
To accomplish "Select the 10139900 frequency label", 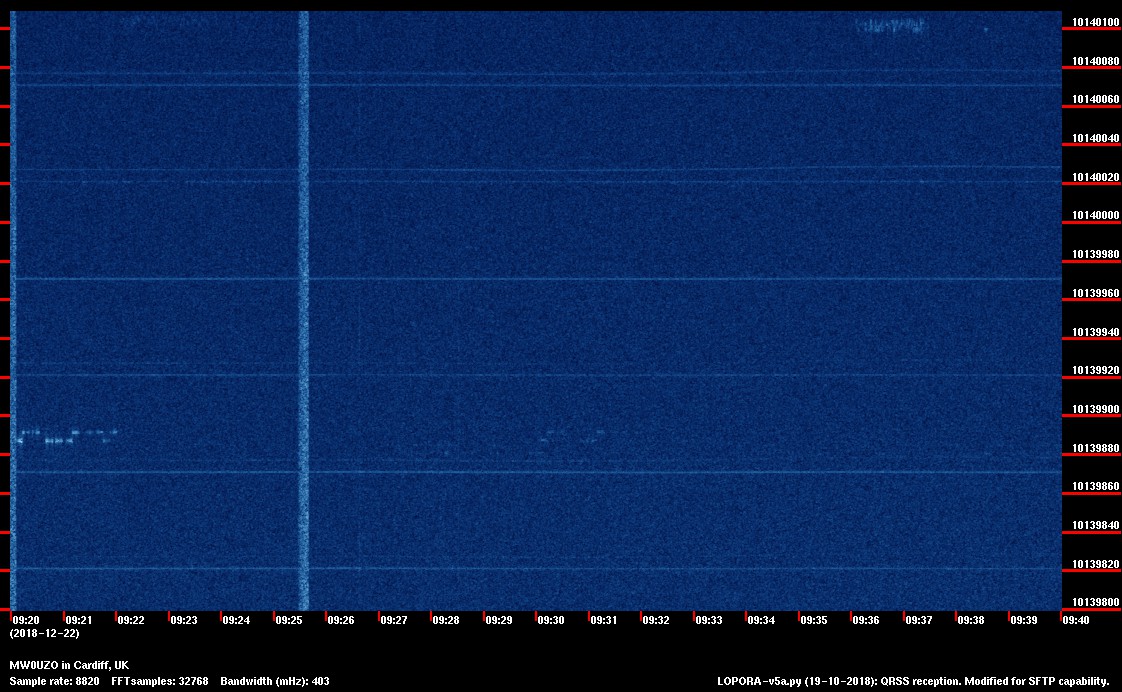I will (1095, 410).
